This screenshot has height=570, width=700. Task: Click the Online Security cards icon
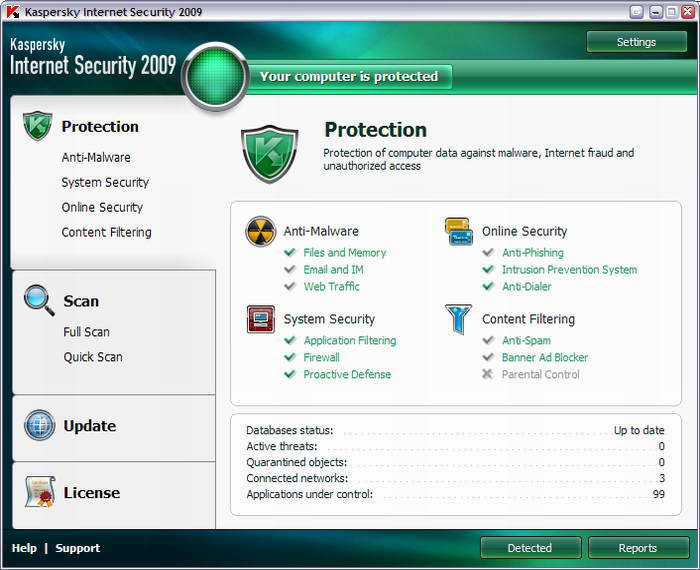coord(459,231)
